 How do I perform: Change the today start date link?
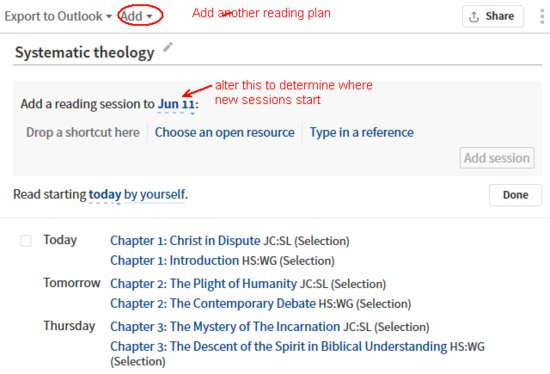[105, 194]
